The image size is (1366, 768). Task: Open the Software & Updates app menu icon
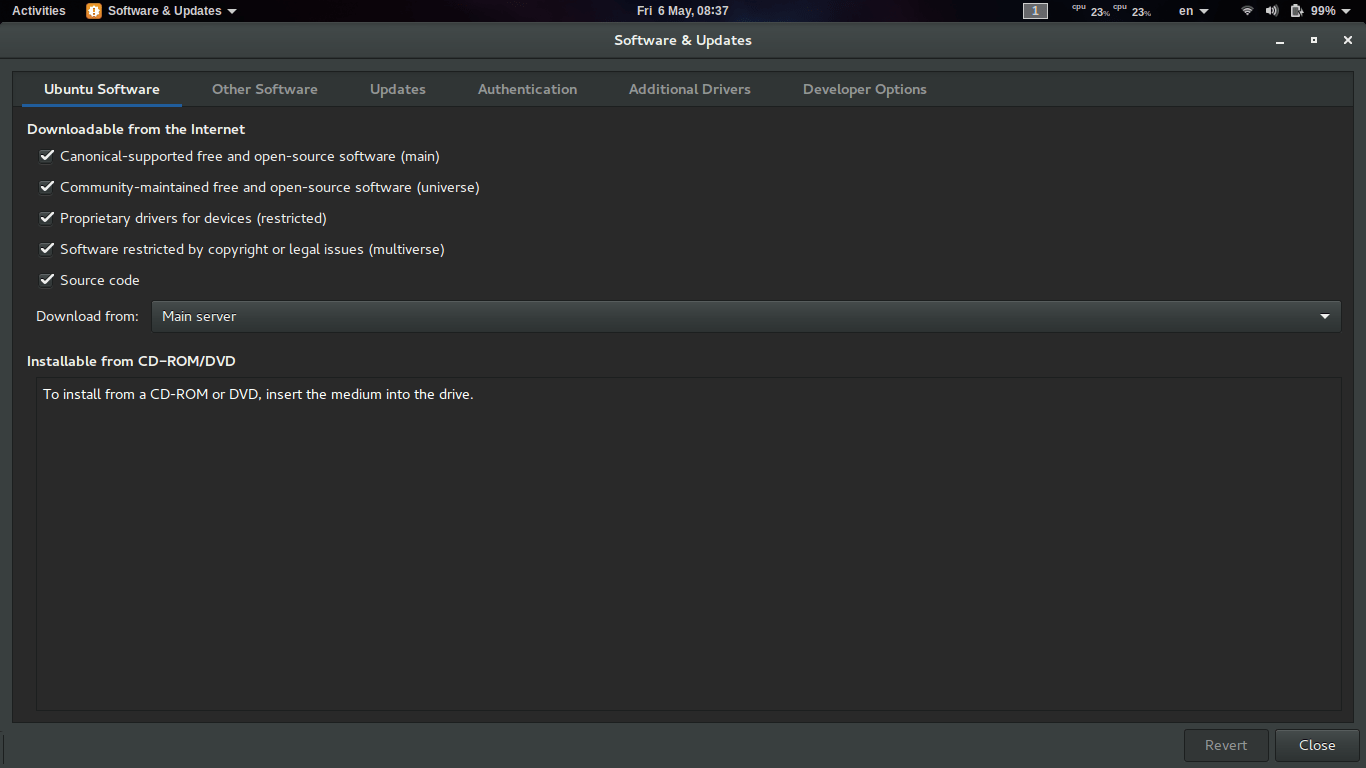[93, 11]
